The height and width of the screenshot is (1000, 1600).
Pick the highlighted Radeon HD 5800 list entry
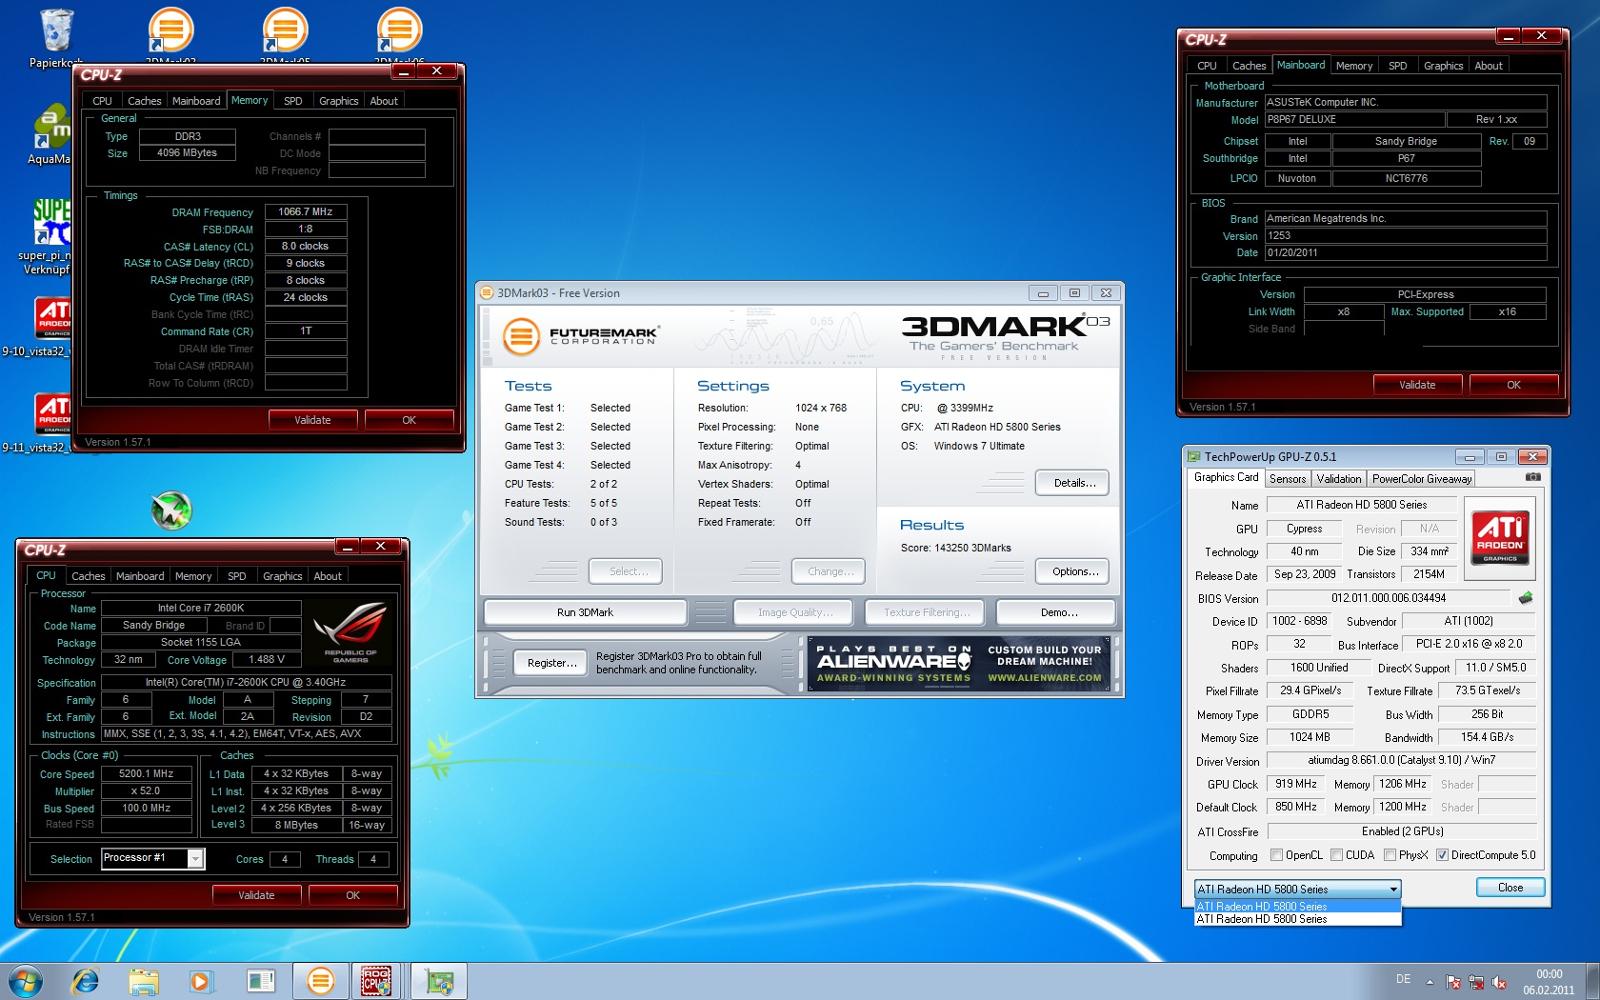[1298, 906]
